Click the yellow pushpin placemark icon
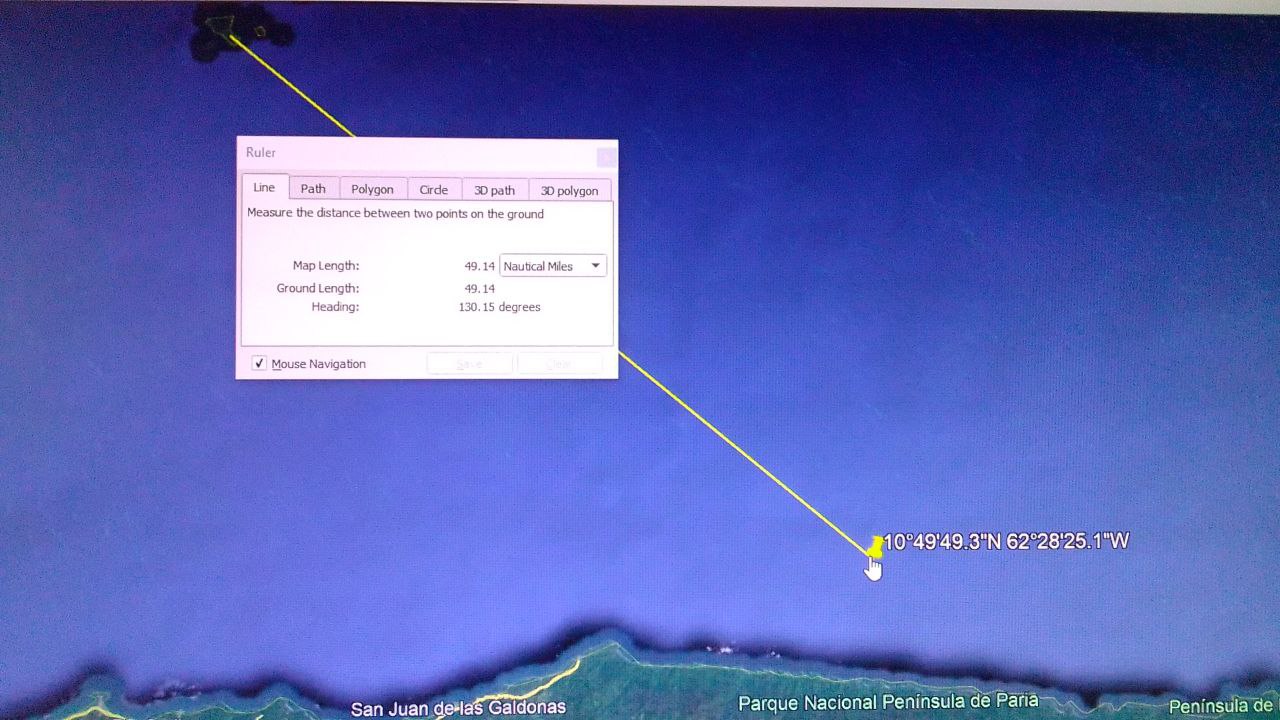 [x=876, y=546]
